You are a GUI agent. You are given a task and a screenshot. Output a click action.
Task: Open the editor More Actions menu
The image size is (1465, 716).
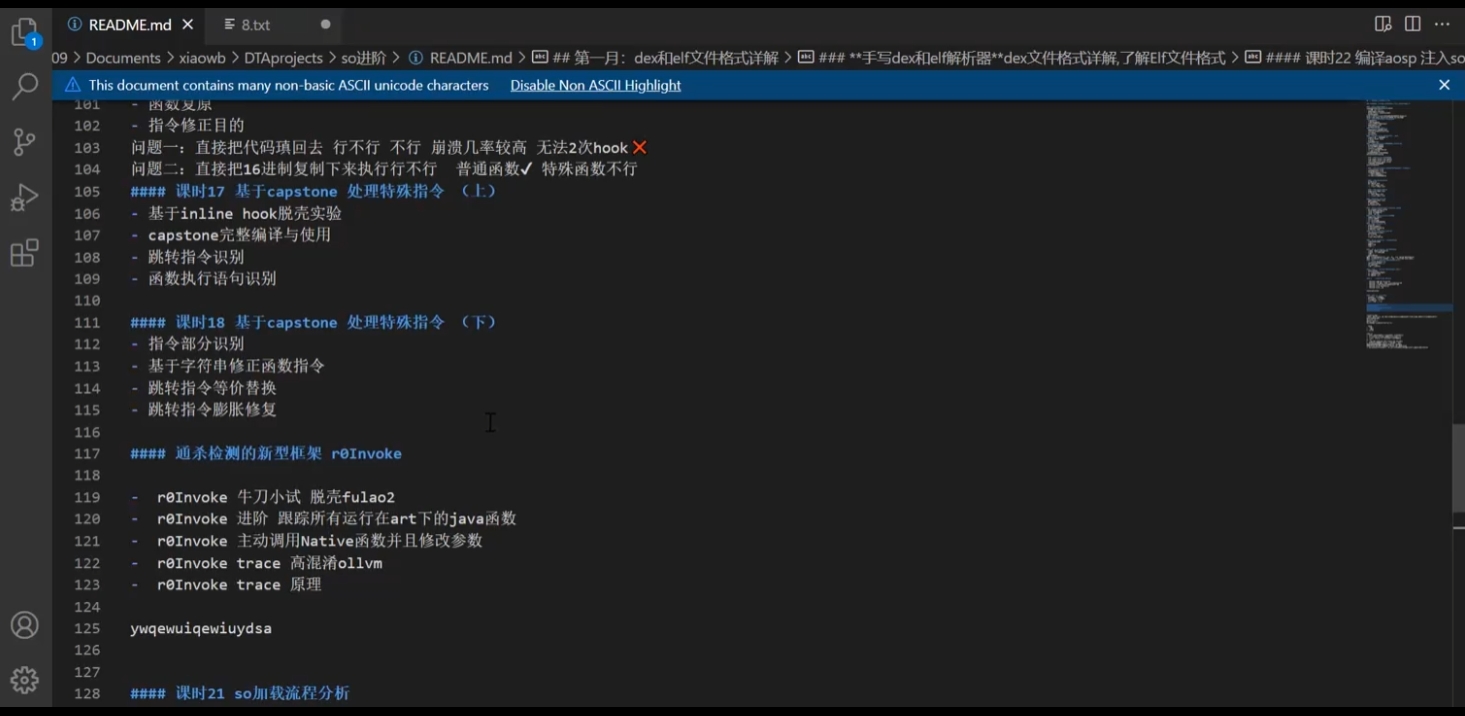[x=1442, y=24]
